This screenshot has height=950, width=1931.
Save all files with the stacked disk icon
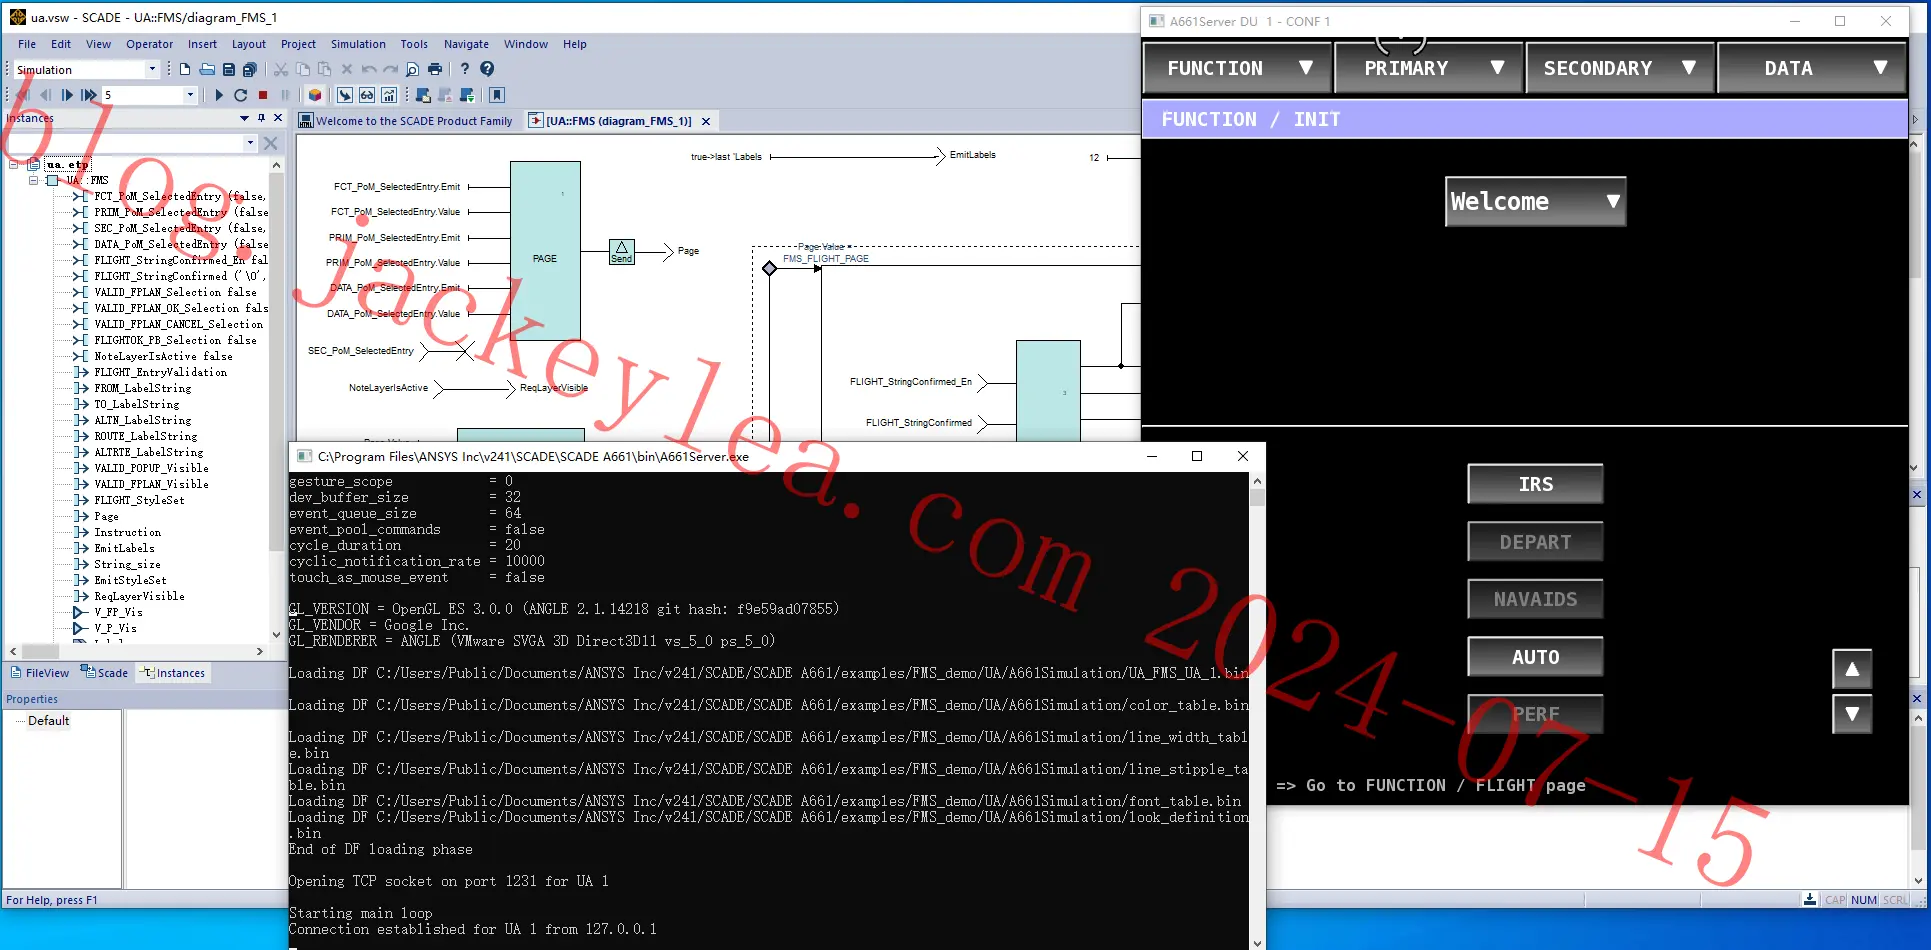pos(250,69)
